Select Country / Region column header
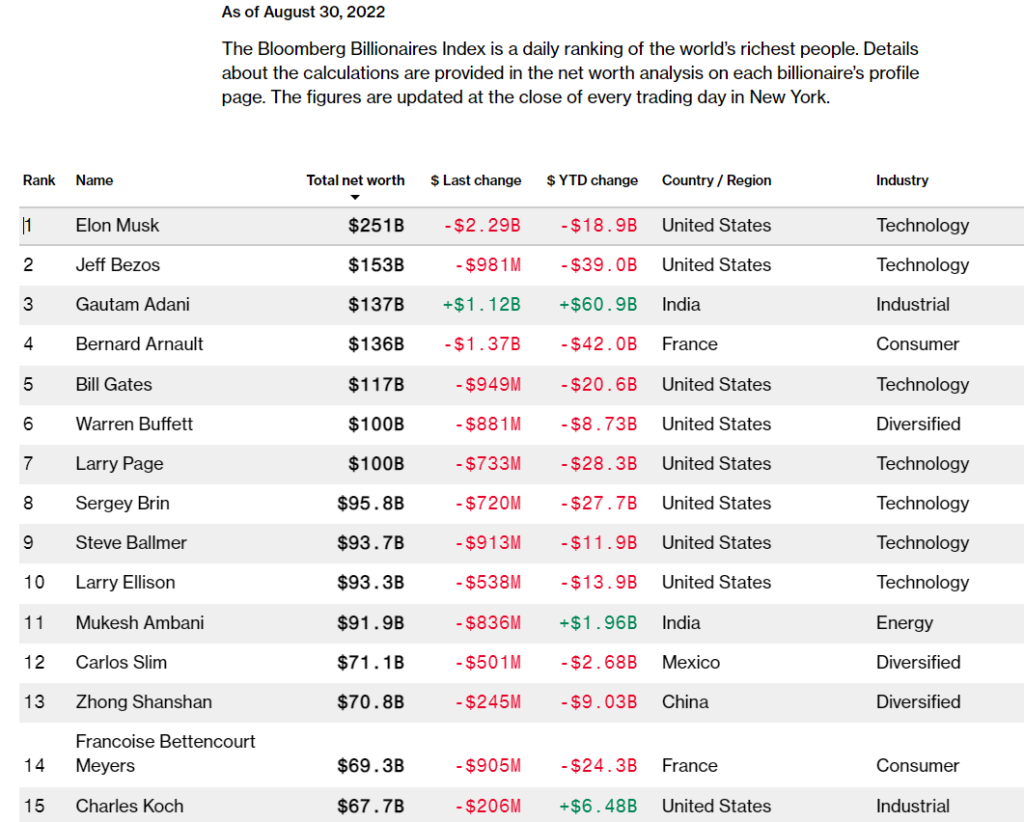This screenshot has height=822, width=1024. [x=716, y=181]
